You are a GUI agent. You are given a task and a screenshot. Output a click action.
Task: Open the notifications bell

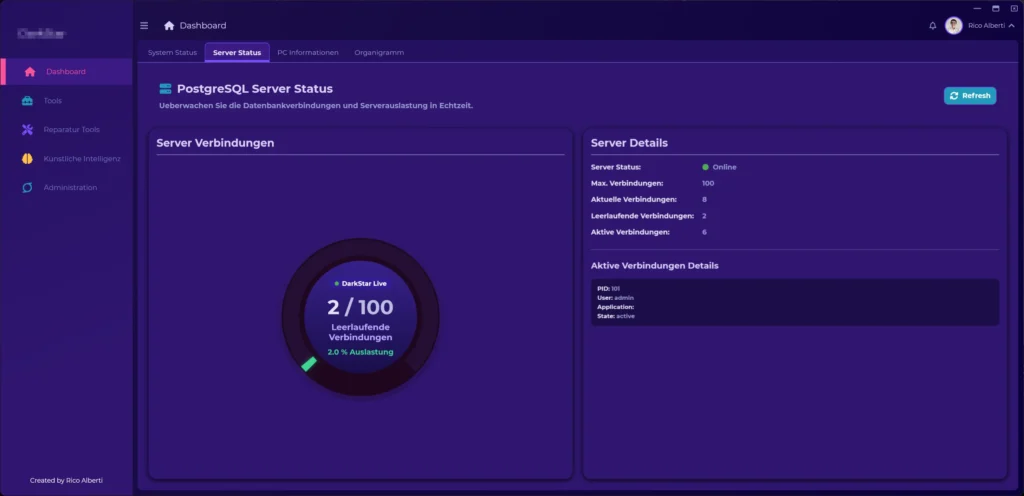(933, 25)
